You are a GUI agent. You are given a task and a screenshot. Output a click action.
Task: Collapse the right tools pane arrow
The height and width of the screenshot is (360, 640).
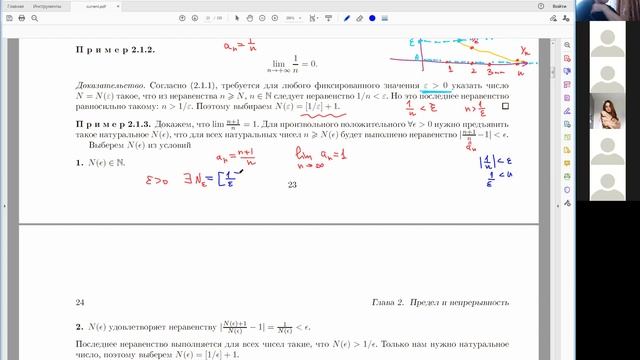click(558, 206)
